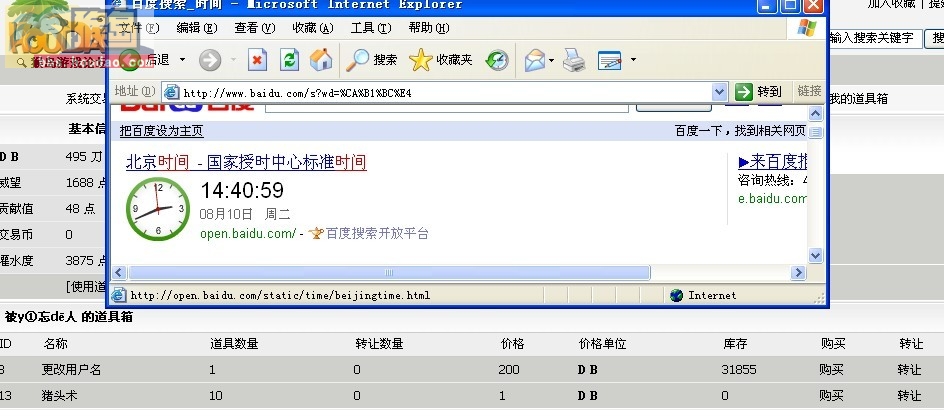Click 转让 in the 猪头术 row

[x=909, y=396]
